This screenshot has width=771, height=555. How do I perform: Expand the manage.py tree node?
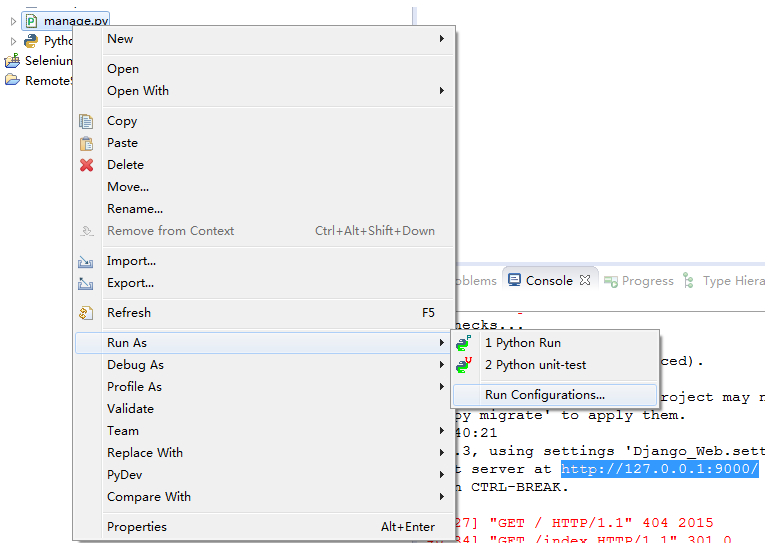pyautogui.click(x=13, y=21)
